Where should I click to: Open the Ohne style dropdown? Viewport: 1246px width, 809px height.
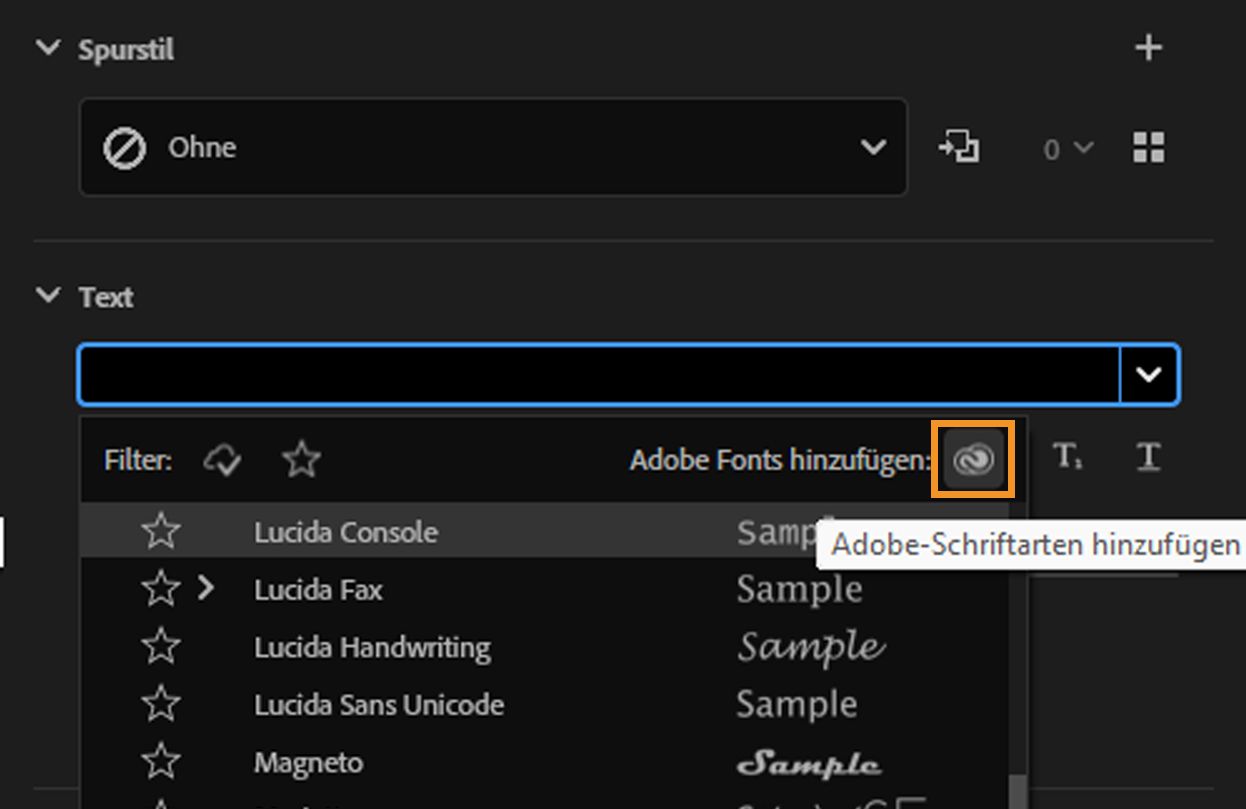[x=493, y=147]
